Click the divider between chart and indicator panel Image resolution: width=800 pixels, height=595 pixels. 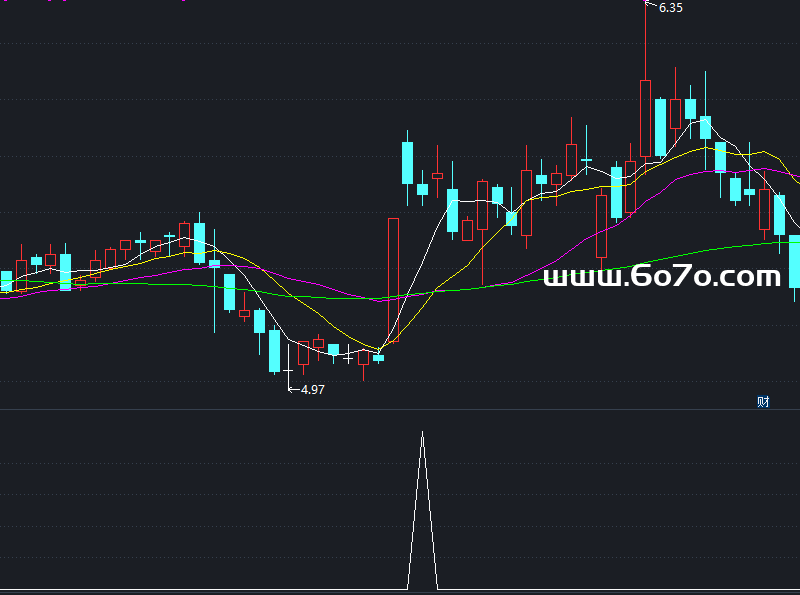400,409
